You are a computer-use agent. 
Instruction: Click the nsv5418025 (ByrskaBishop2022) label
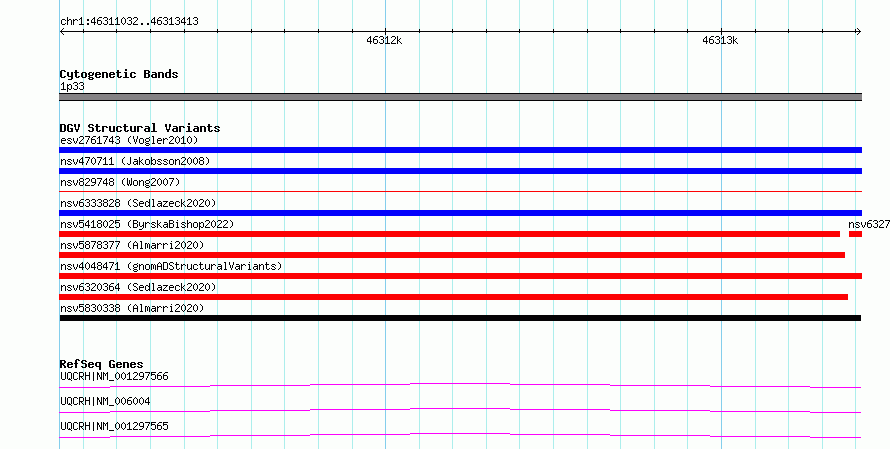point(147,224)
